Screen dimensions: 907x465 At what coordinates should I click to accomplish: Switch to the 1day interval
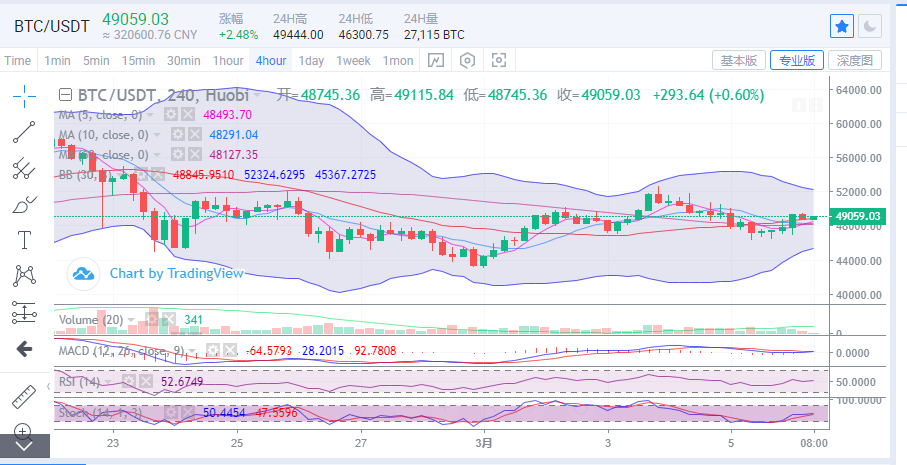point(311,60)
